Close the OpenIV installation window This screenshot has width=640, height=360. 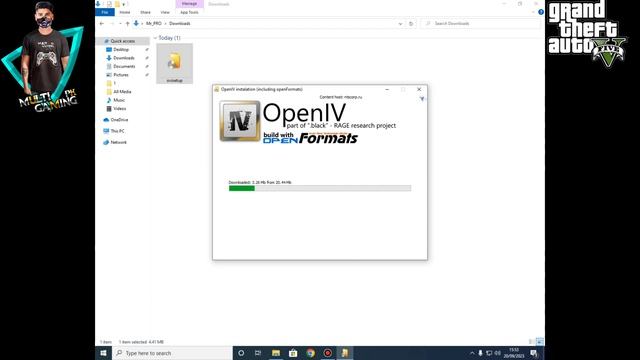pyautogui.click(x=419, y=89)
